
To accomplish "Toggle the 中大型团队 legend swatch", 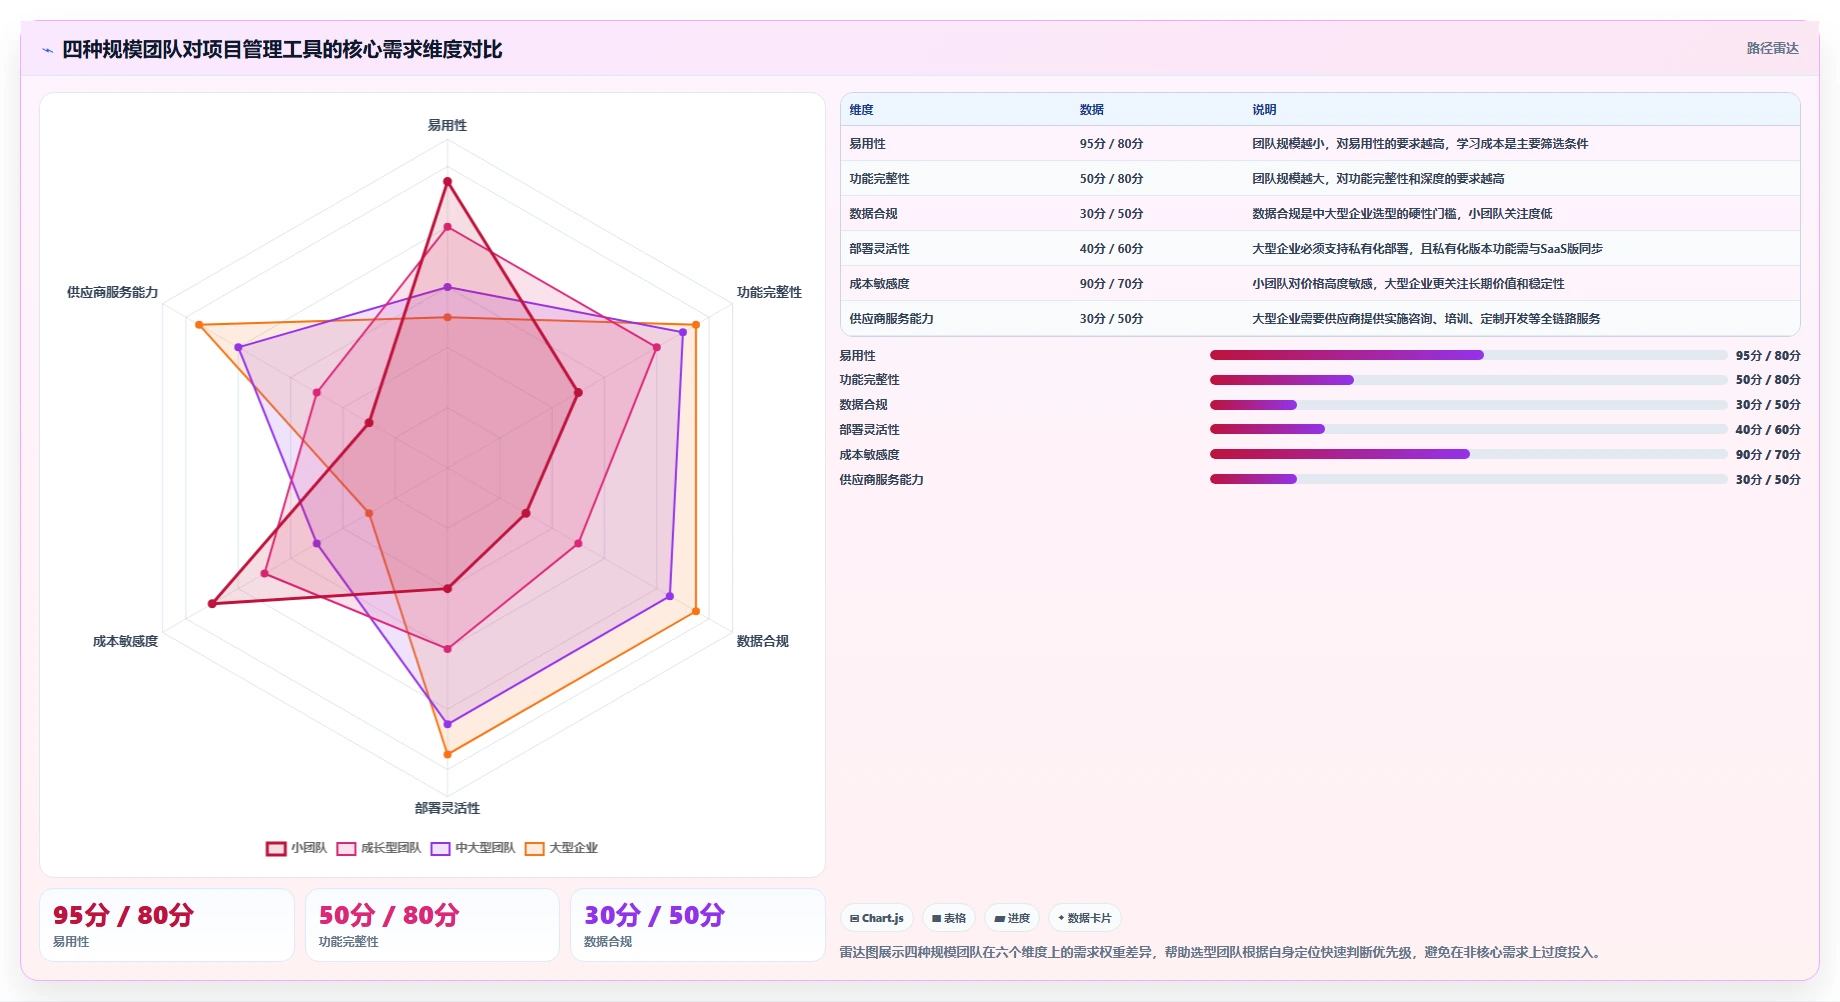I will [x=441, y=848].
